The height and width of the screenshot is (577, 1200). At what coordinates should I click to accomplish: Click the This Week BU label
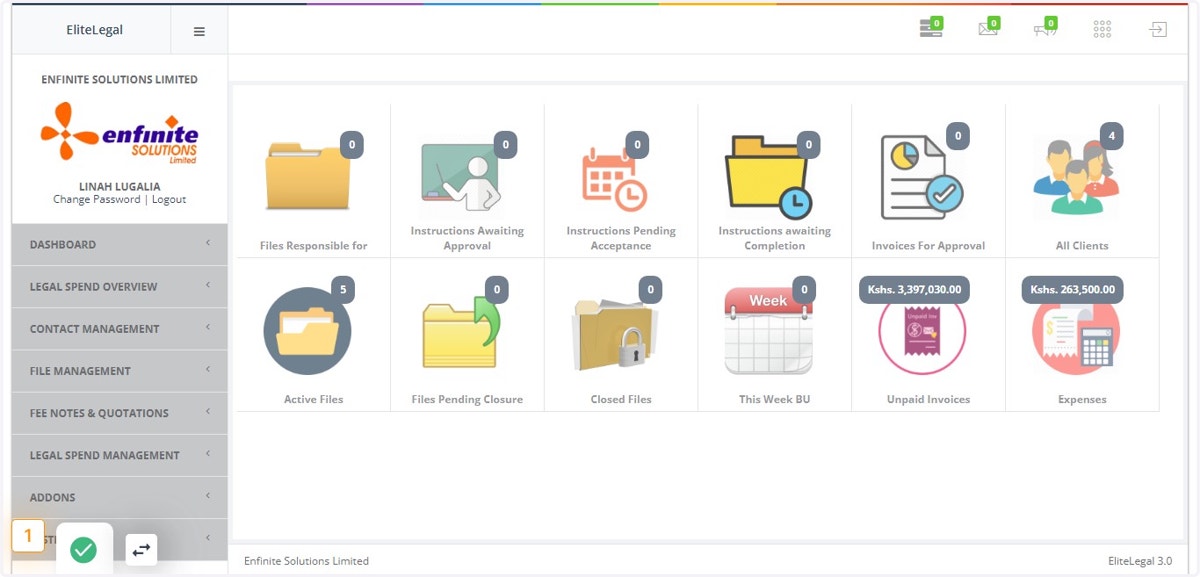(775, 399)
